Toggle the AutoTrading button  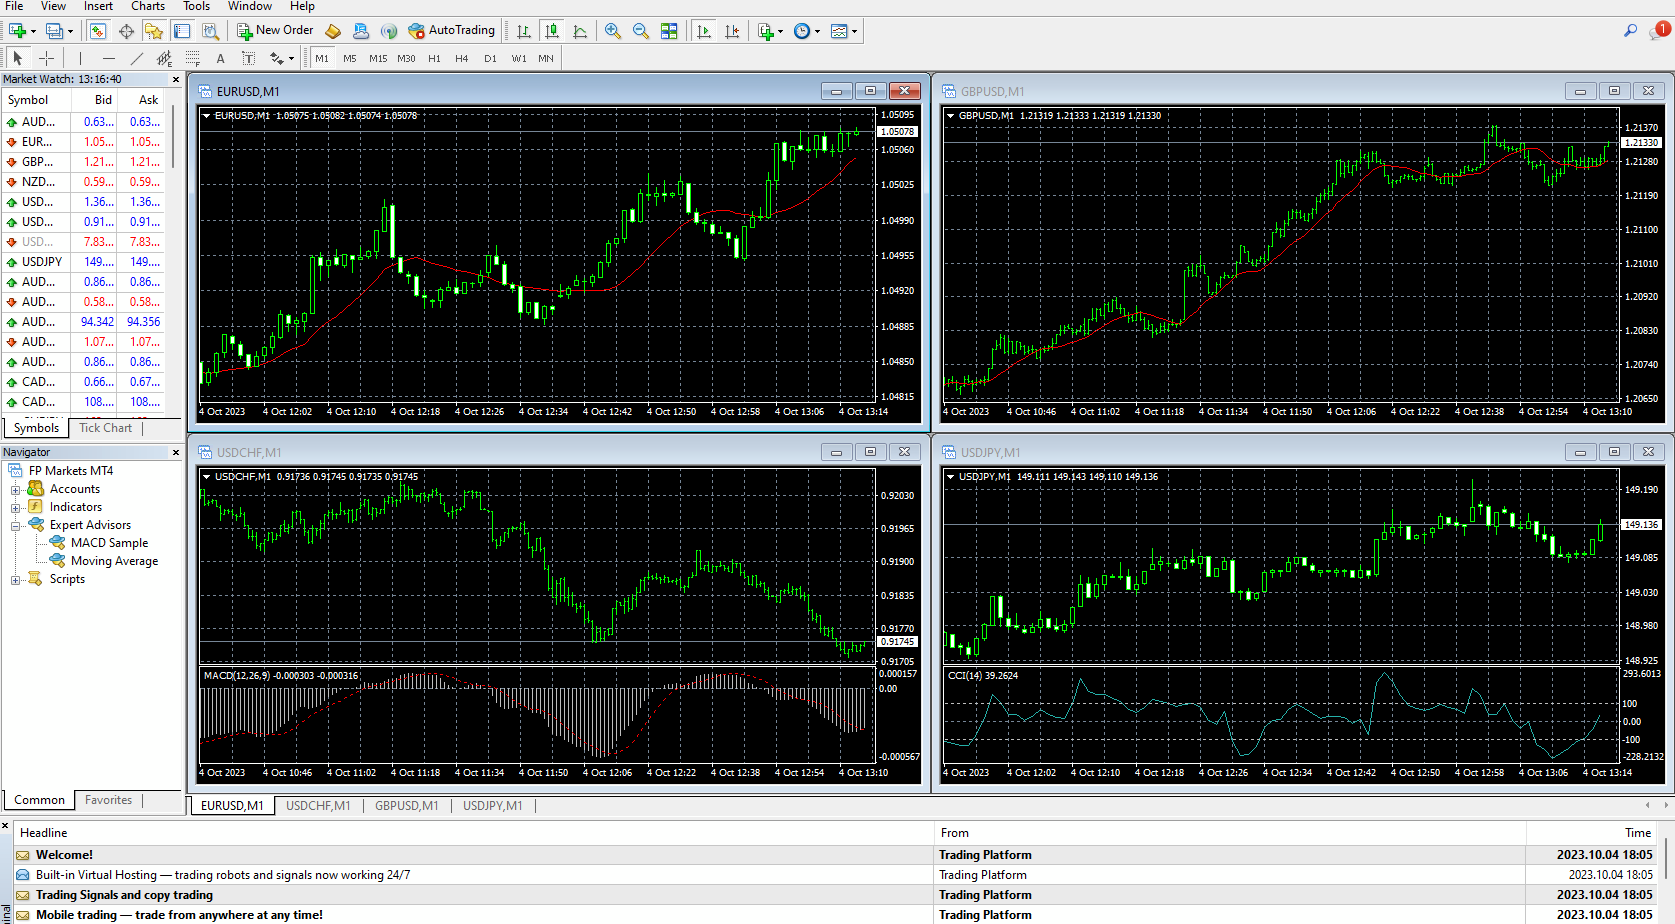(452, 31)
